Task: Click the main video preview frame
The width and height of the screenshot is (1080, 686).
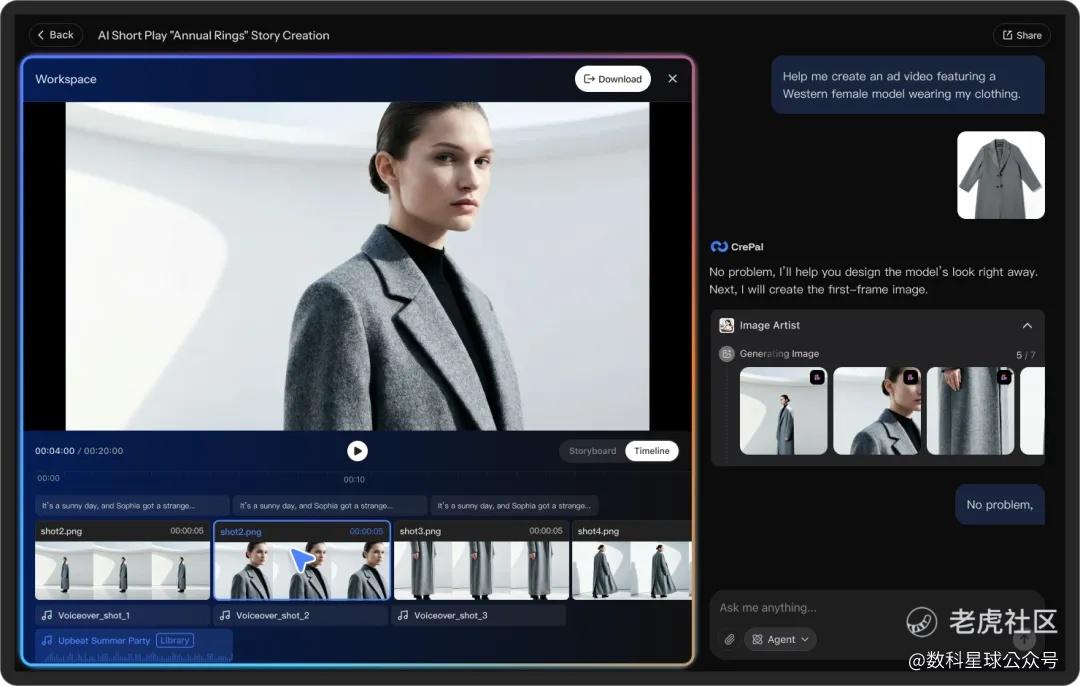Action: [357, 267]
